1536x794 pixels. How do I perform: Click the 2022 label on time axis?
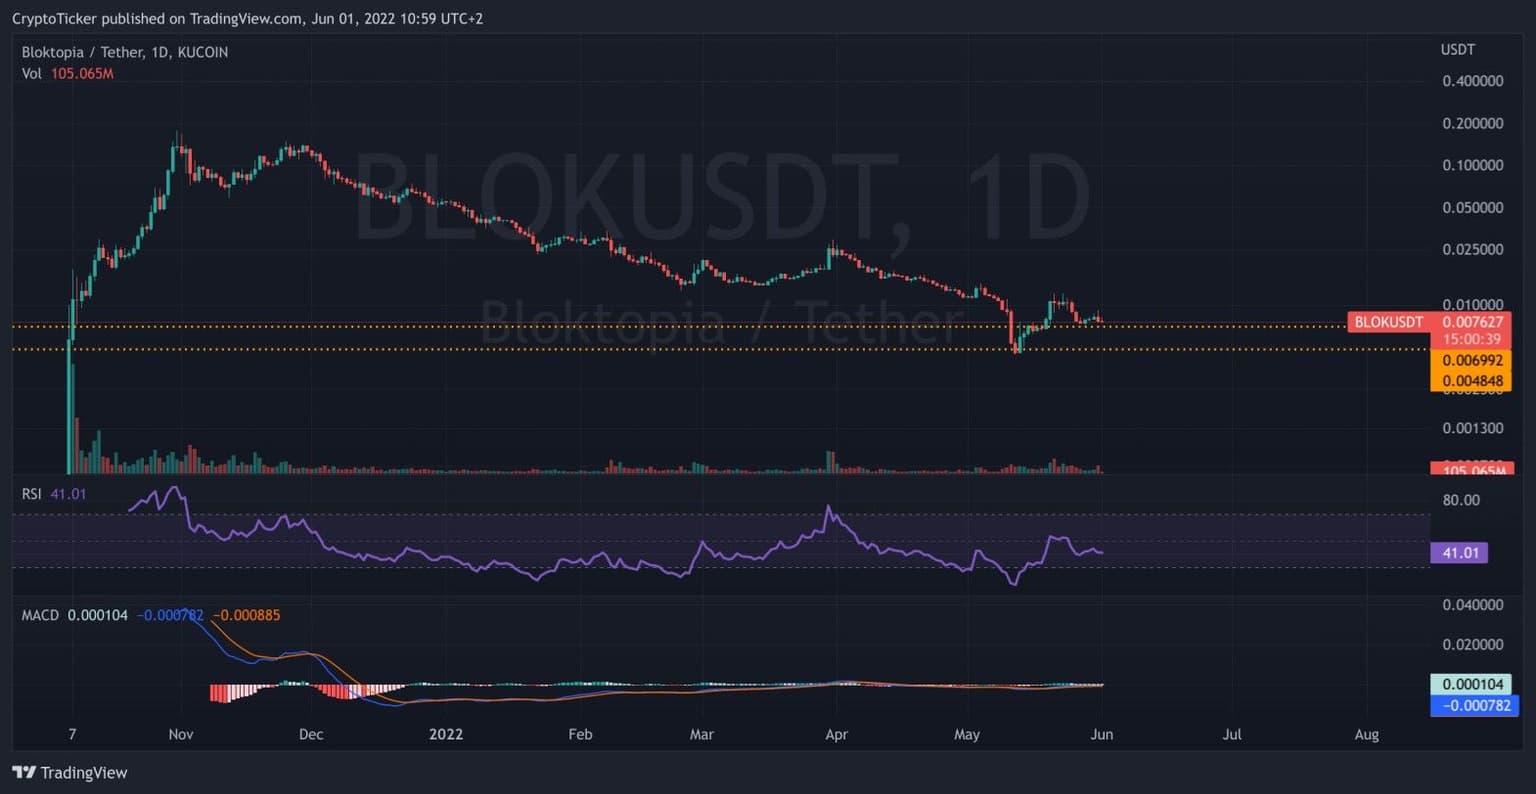445,734
